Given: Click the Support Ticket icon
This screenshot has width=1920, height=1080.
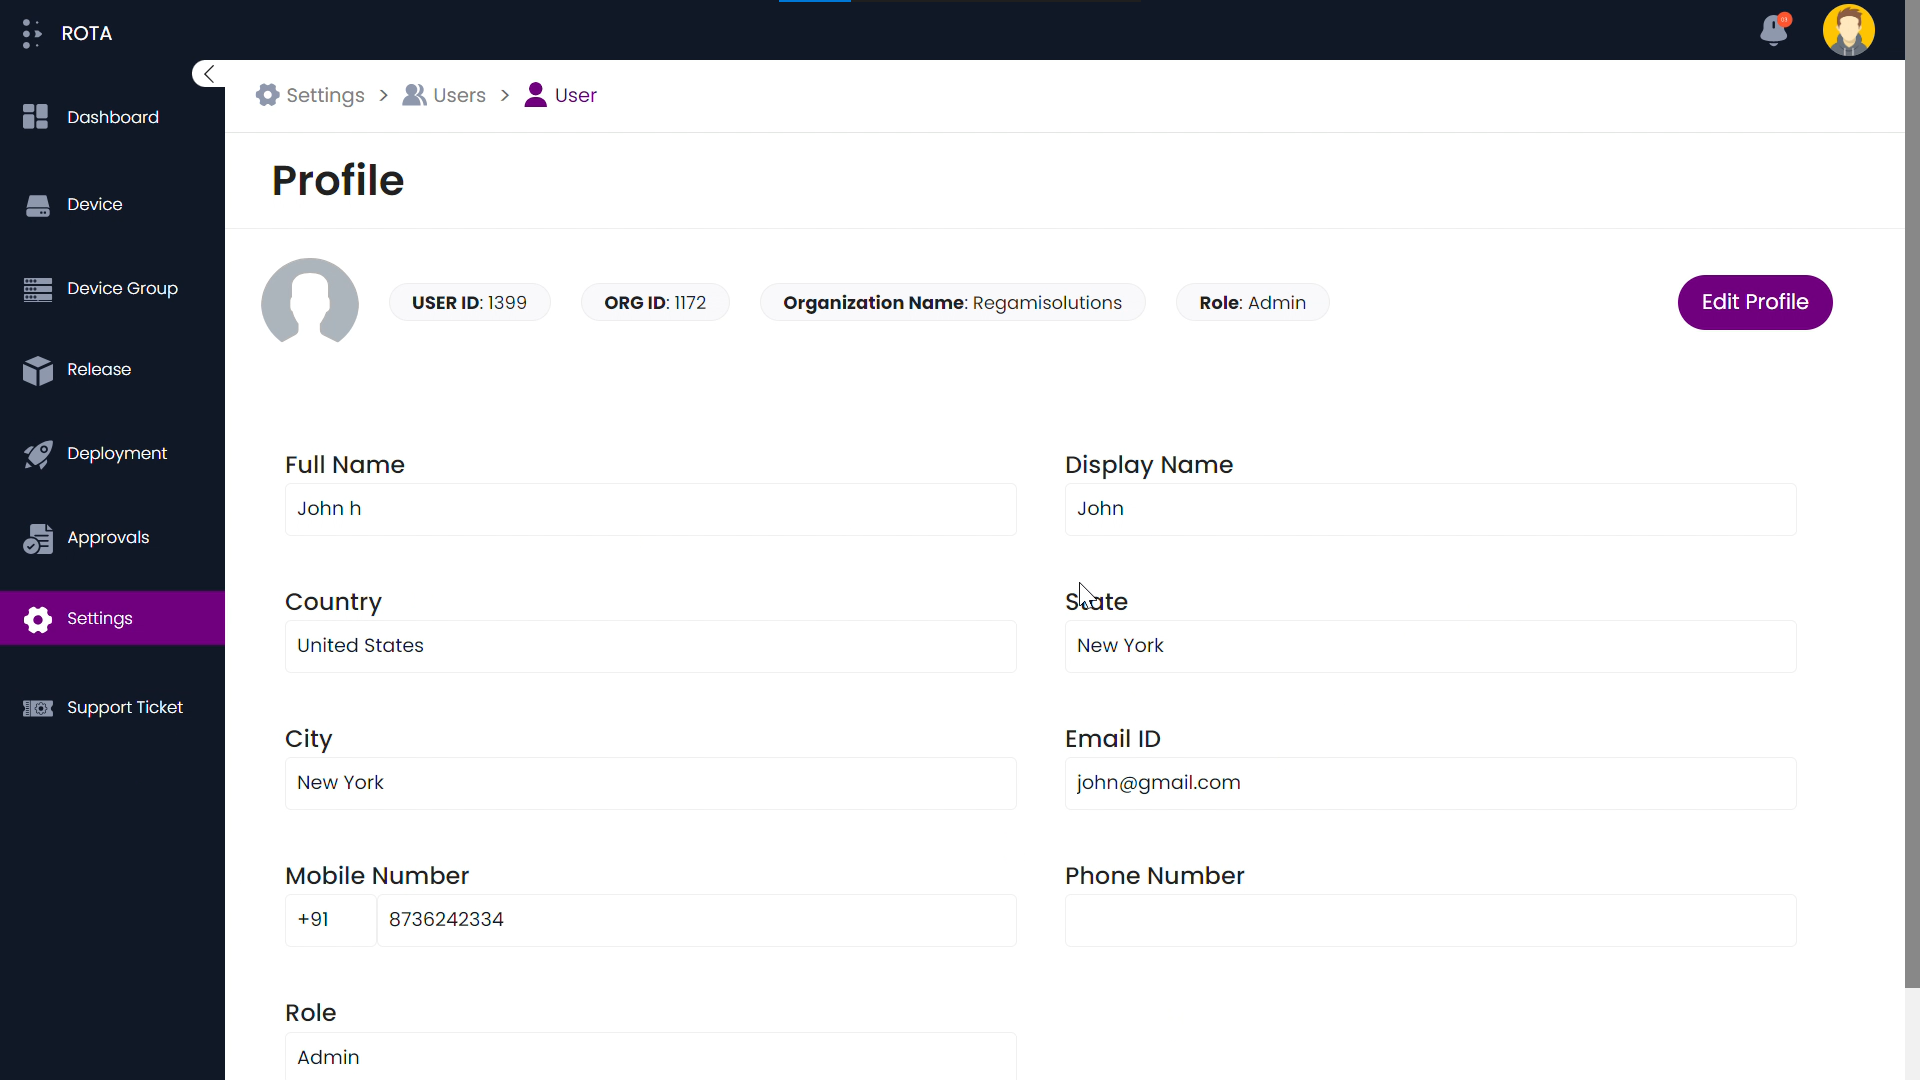Looking at the screenshot, I should click(37, 708).
